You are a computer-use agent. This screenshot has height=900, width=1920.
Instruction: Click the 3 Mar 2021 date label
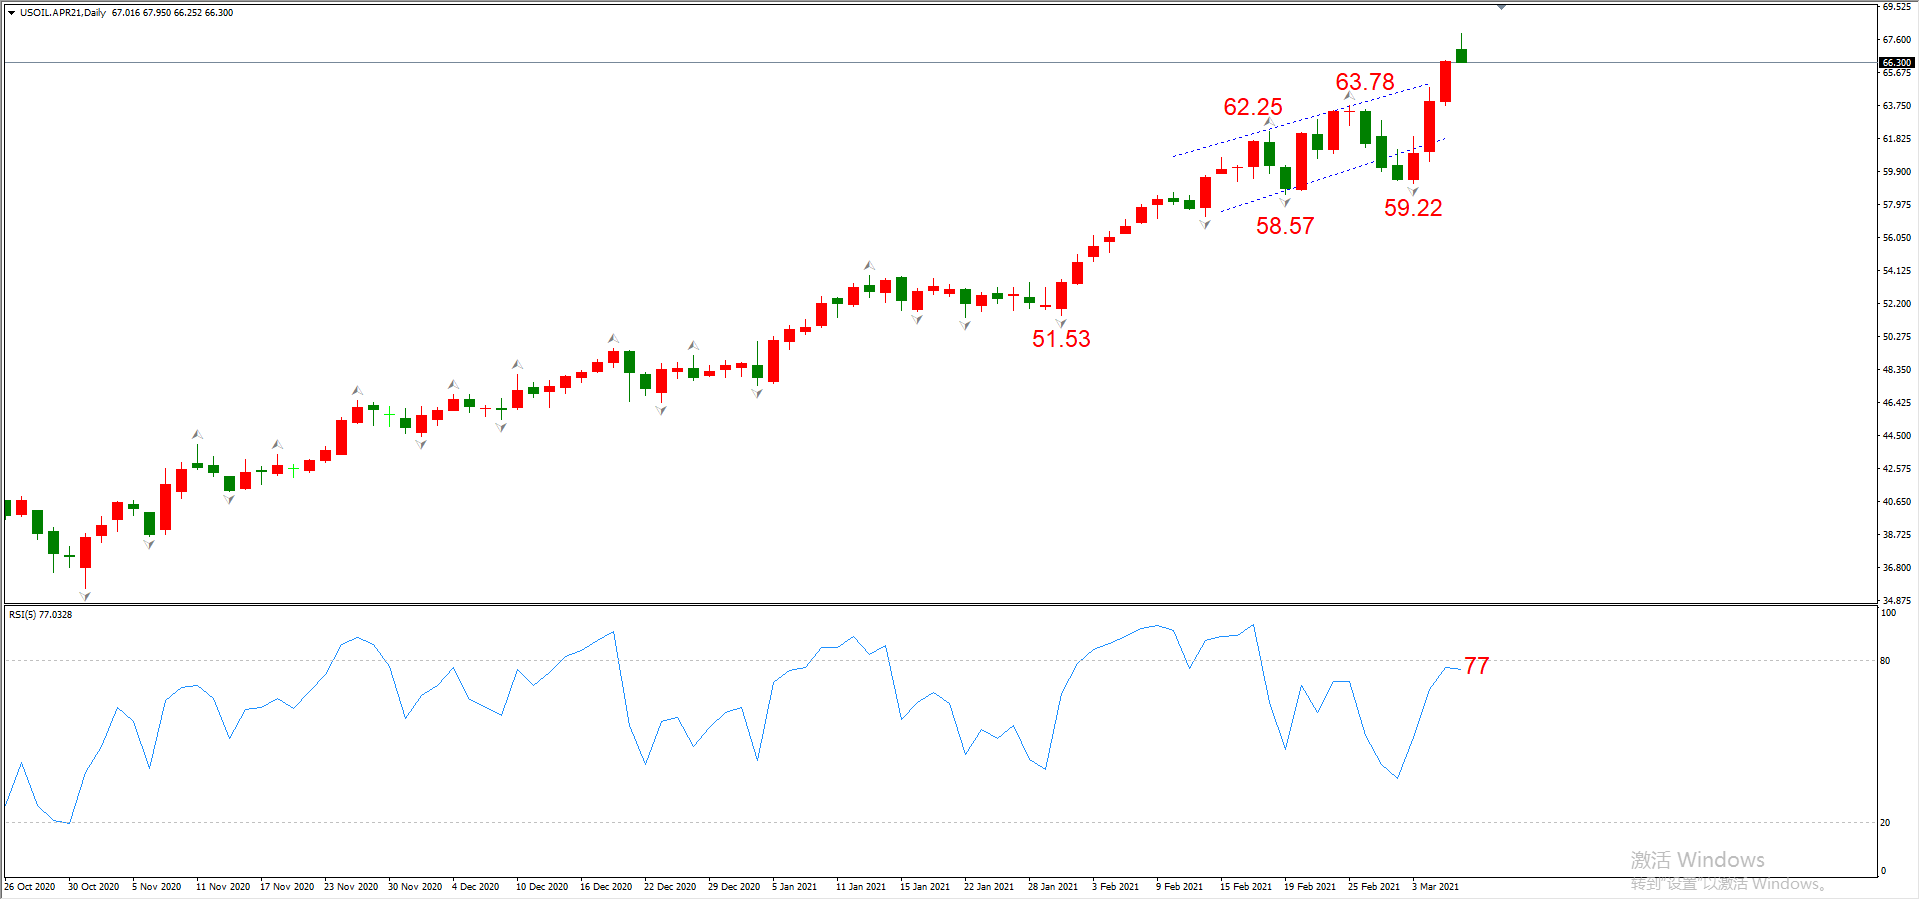1436,887
